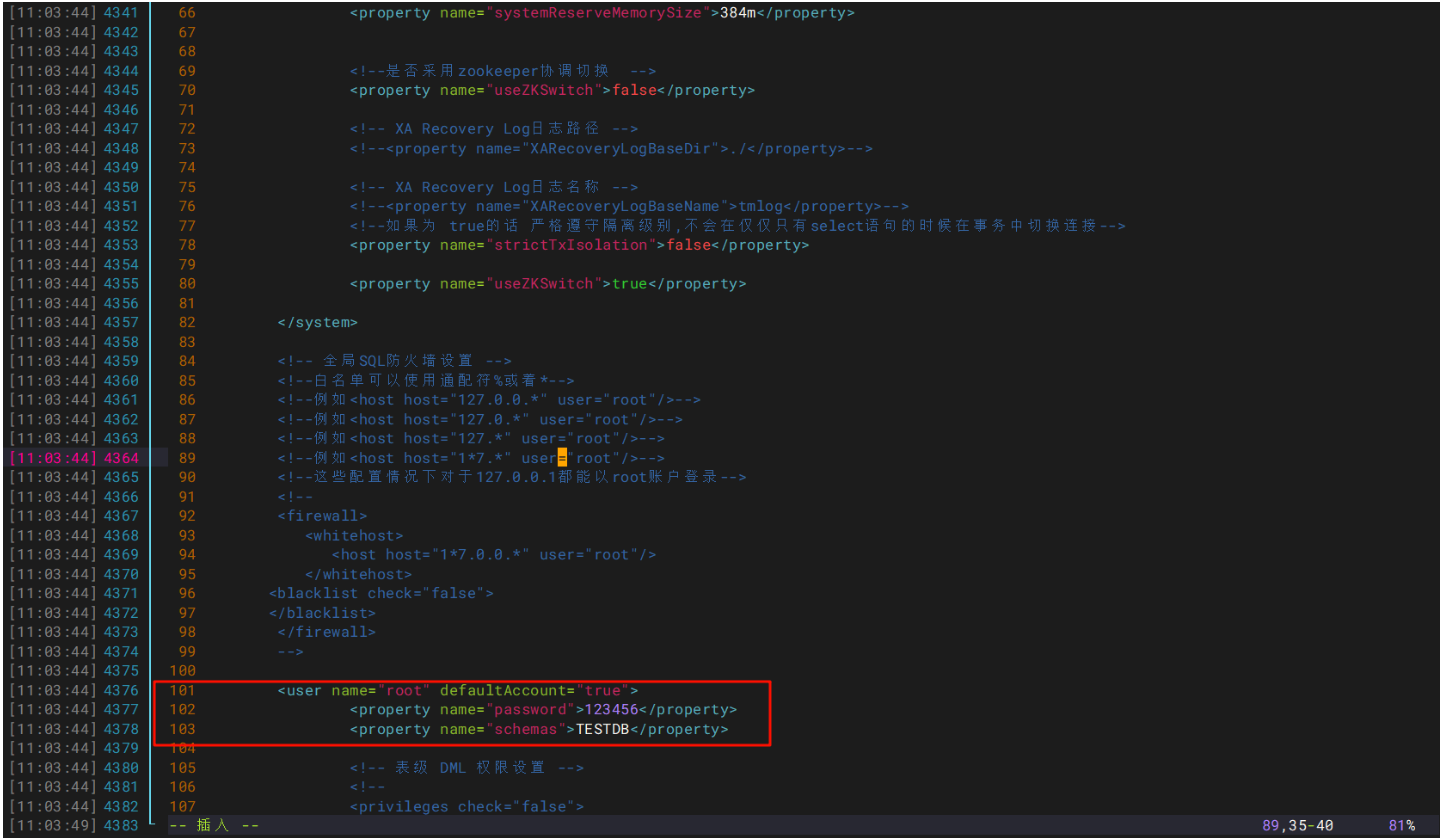1446x838 pixels.
Task: Click the <blacklist check="false"> tag
Action: [x=381, y=594]
